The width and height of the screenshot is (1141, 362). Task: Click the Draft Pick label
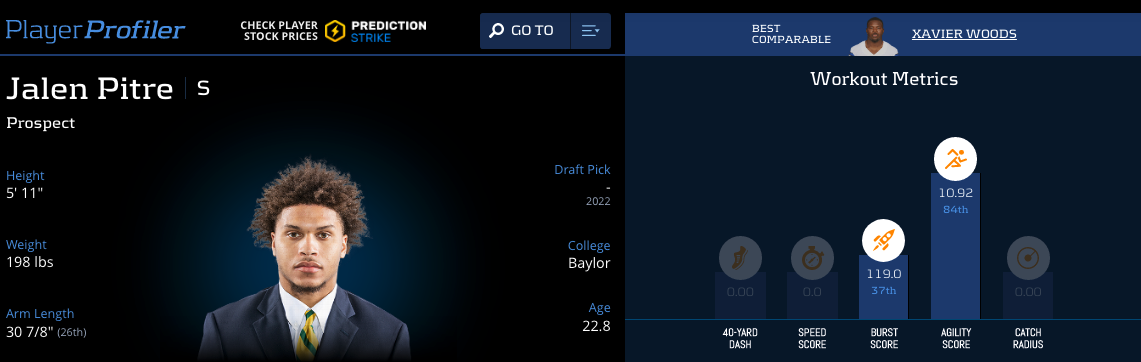(582, 169)
